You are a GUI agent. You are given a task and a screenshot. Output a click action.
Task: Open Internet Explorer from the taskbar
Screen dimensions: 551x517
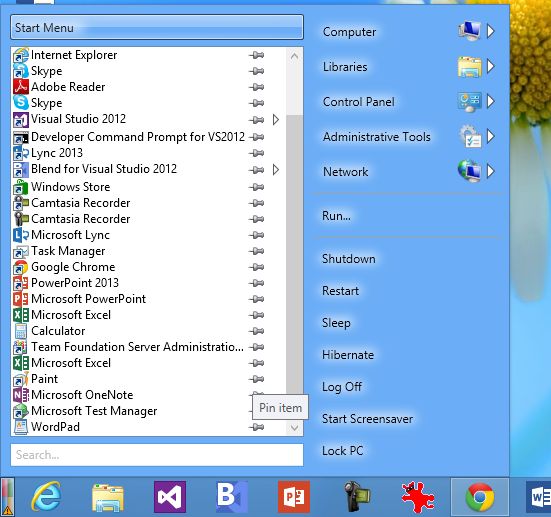[x=46, y=497]
